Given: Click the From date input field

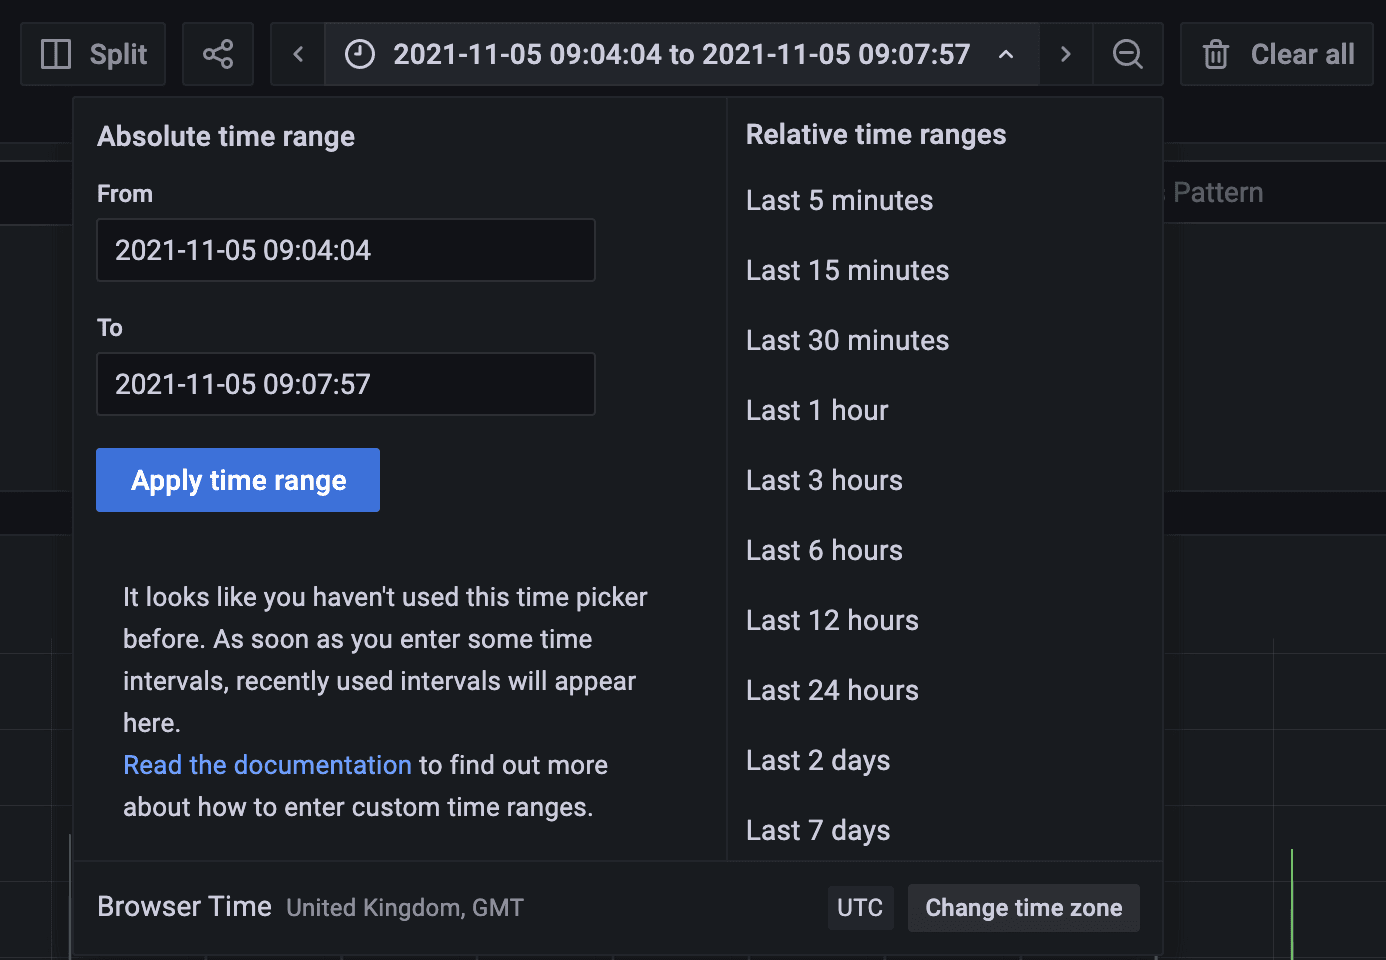Looking at the screenshot, I should coord(345,250).
